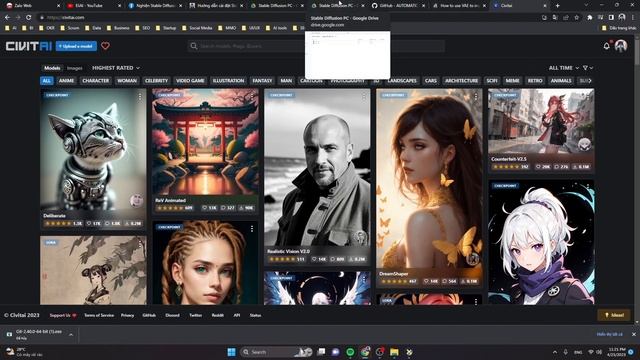Screen dimensions: 640x360
Task: Filter by the CELEBRITY category chip
Action: (156, 81)
